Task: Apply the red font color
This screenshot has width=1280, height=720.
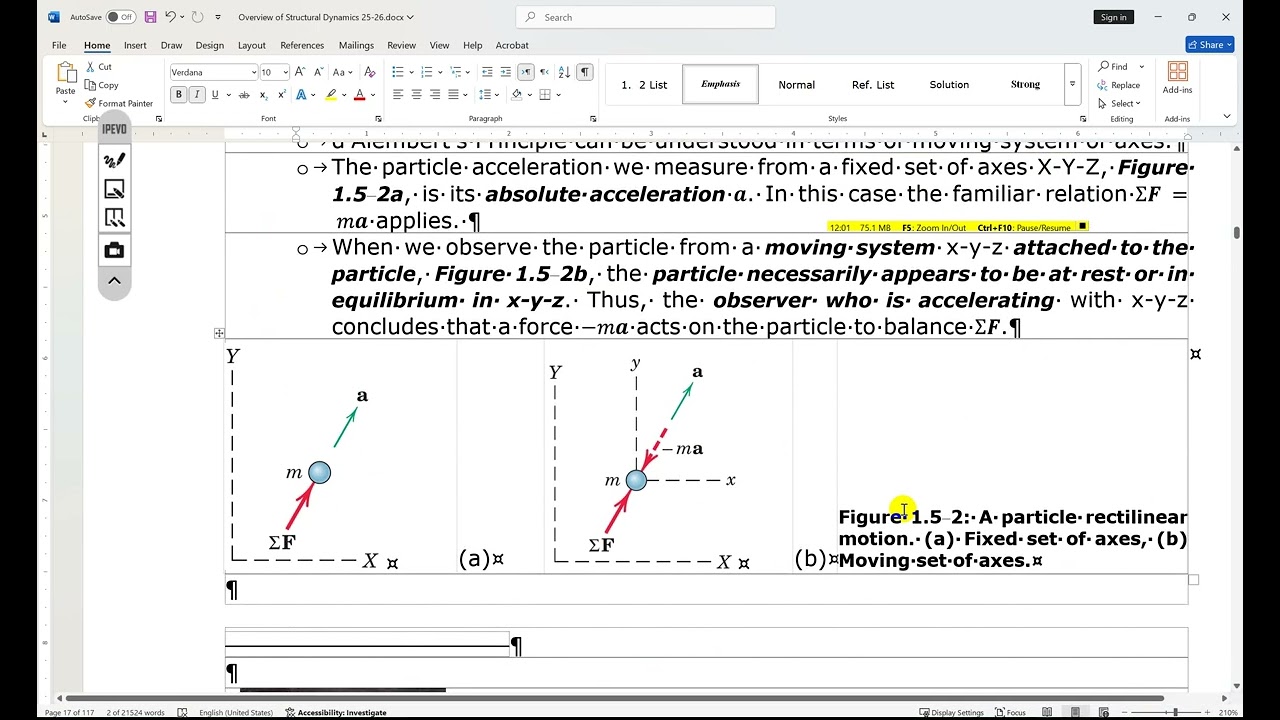Action: (x=359, y=95)
